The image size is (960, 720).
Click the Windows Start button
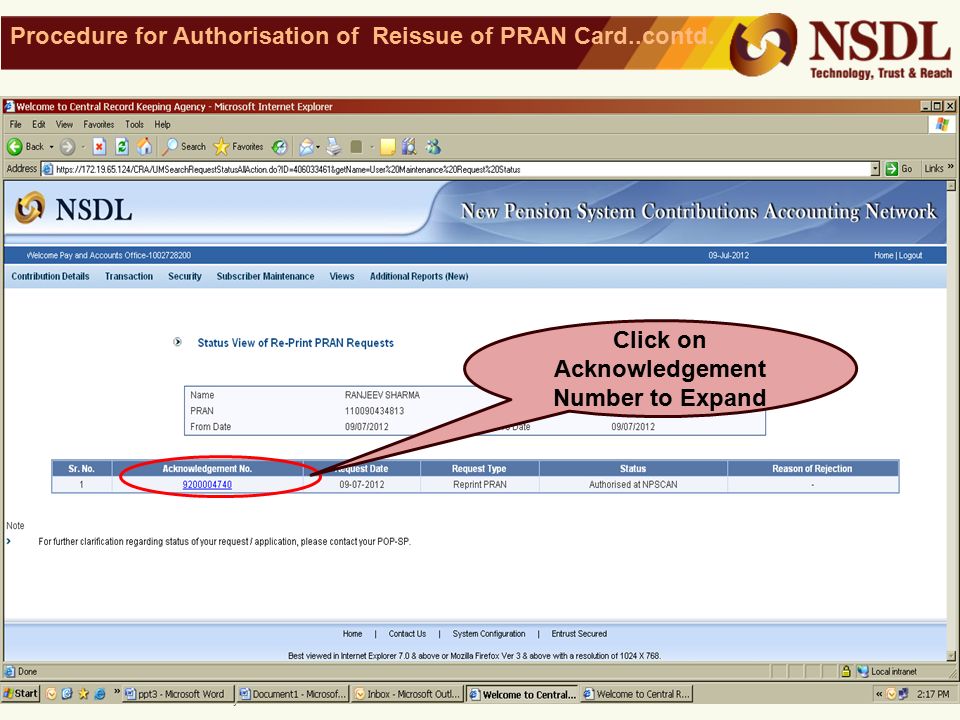21,693
